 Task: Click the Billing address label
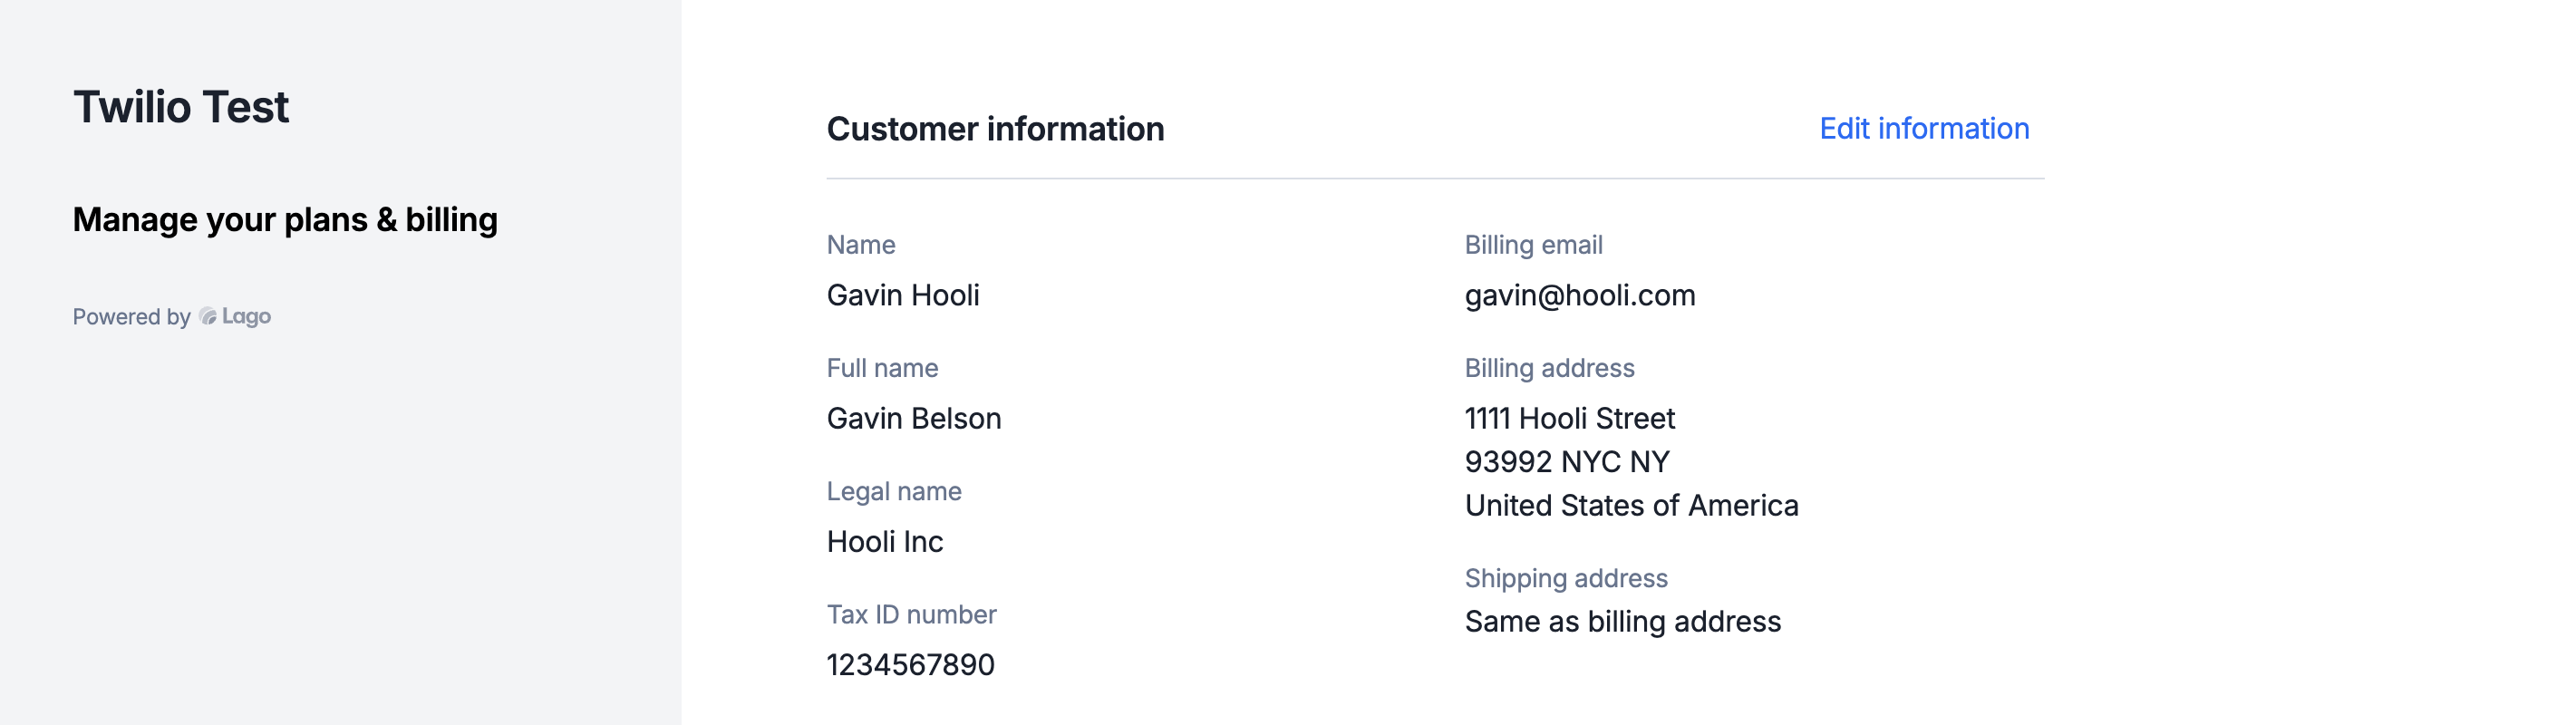1550,368
